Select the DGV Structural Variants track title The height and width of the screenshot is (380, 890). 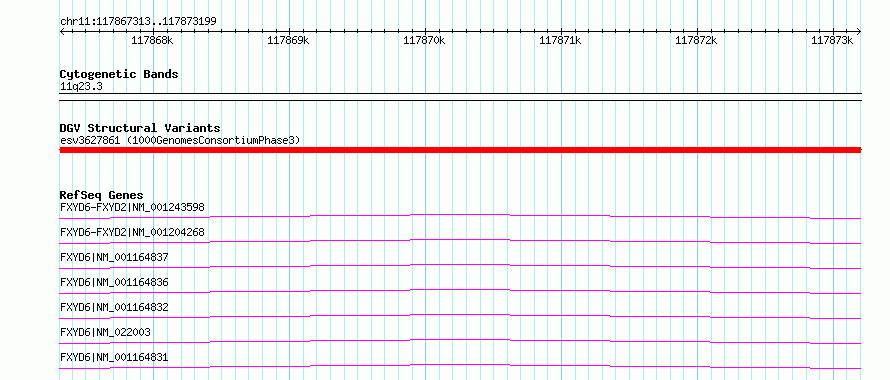140,128
